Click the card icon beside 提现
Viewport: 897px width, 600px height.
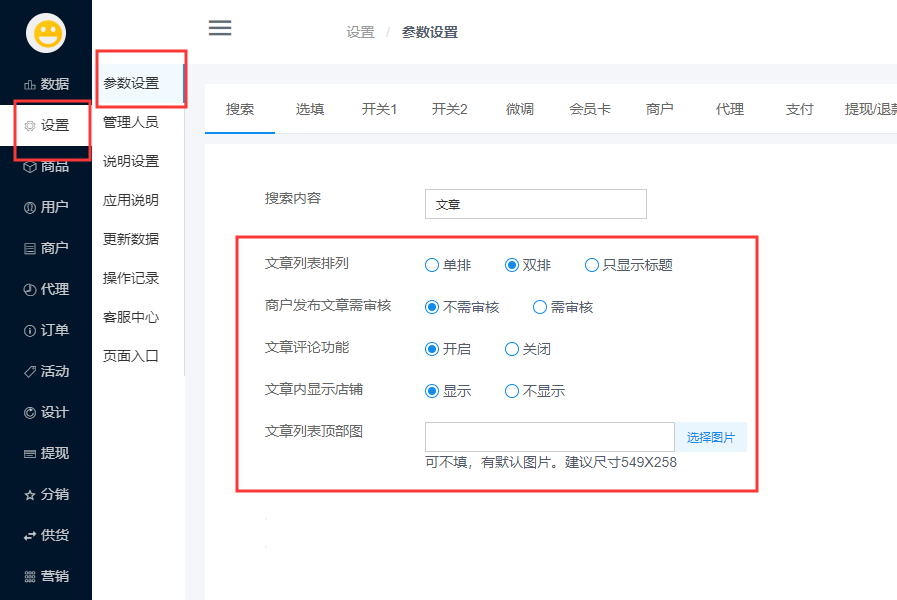[30, 454]
